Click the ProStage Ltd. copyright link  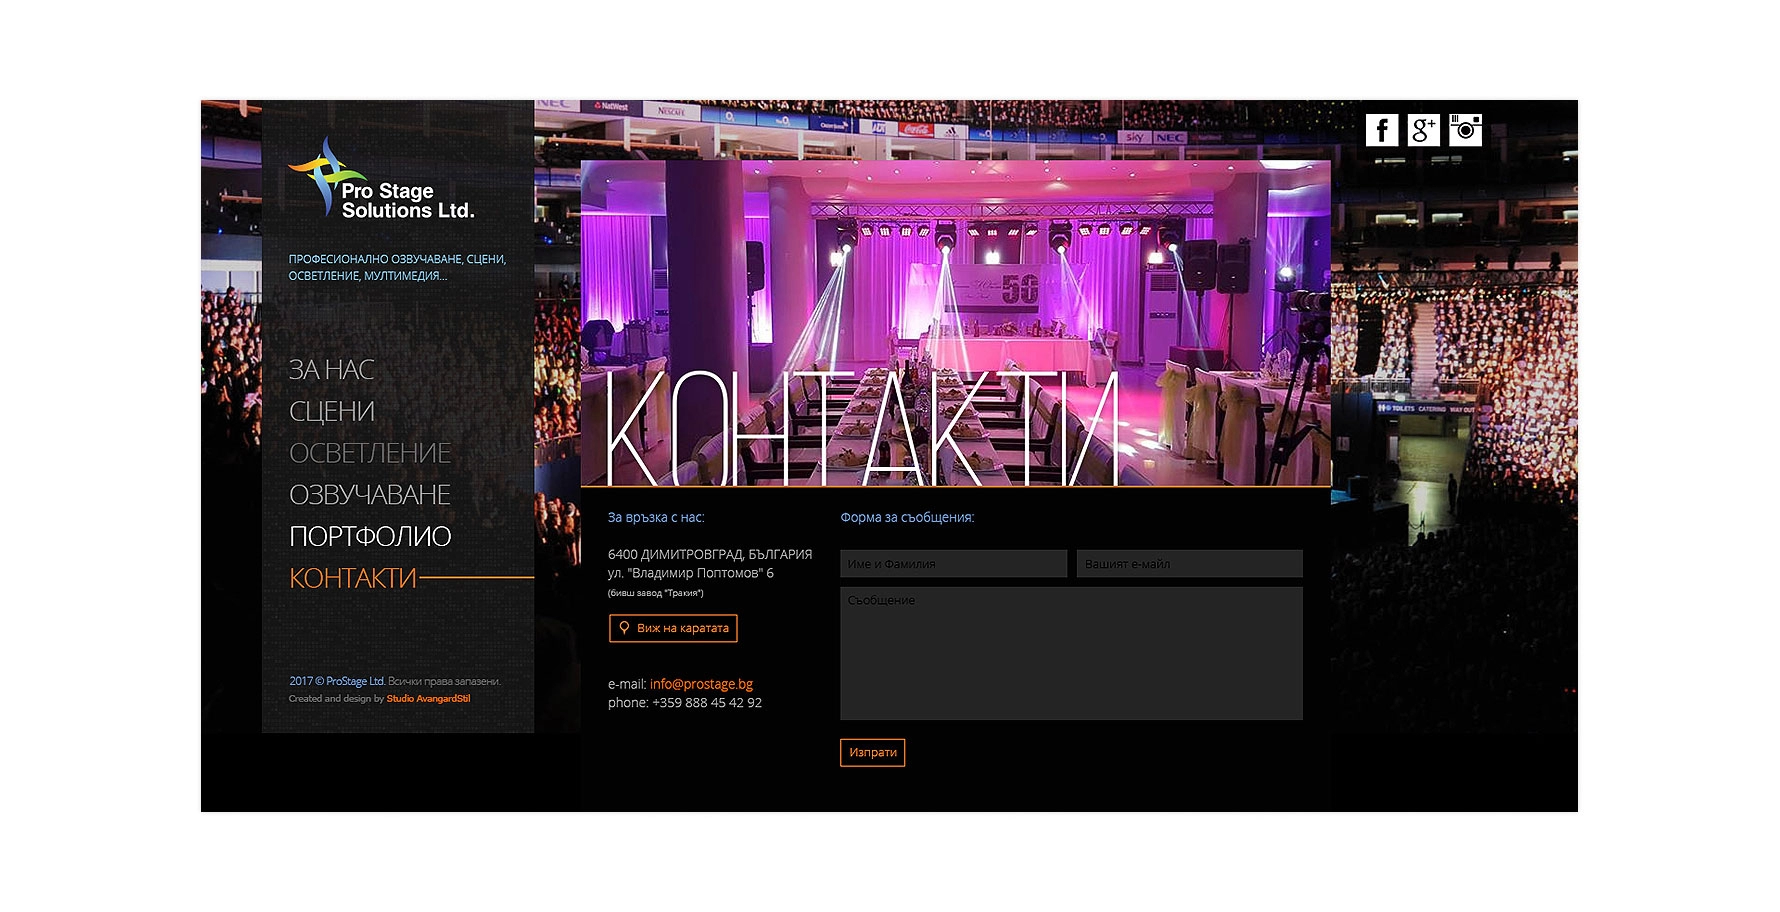[355, 681]
